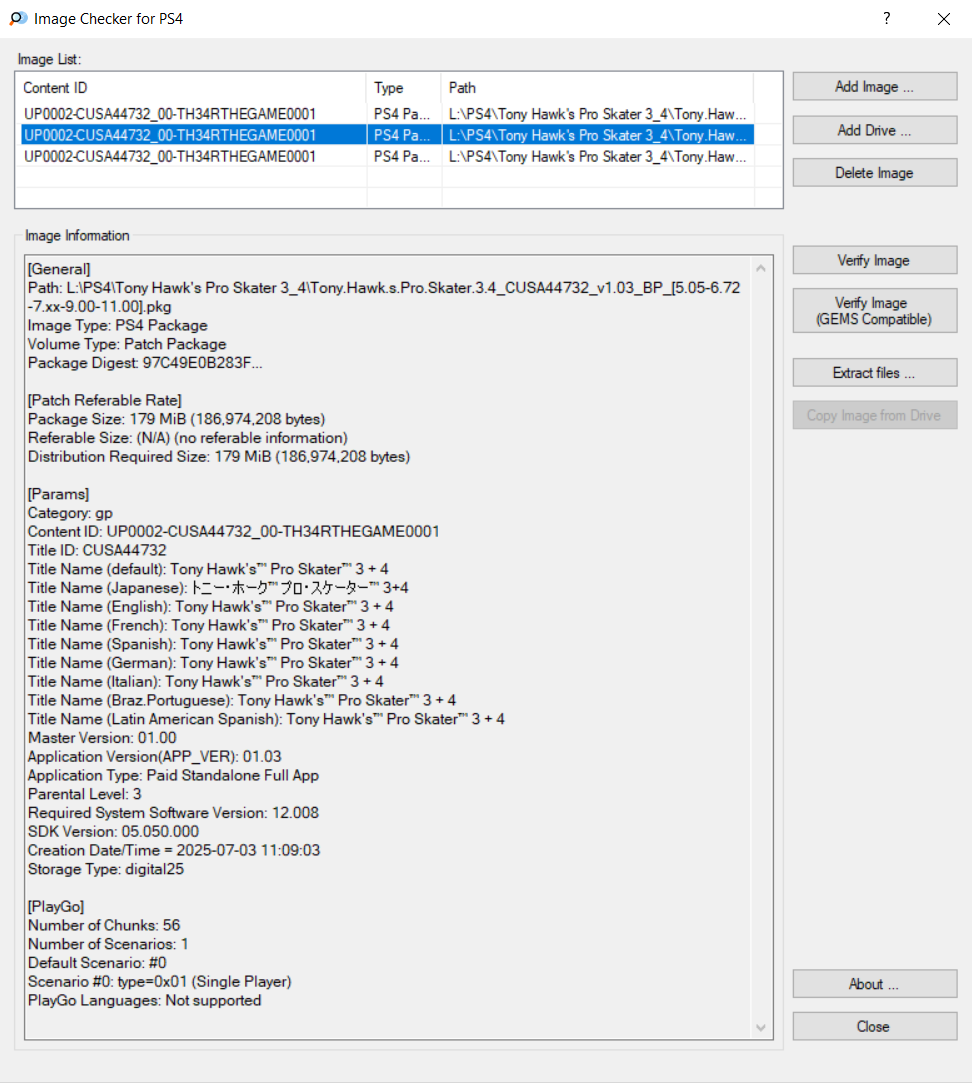972x1083 pixels.
Task: Click the Verify Image button
Action: (x=875, y=260)
